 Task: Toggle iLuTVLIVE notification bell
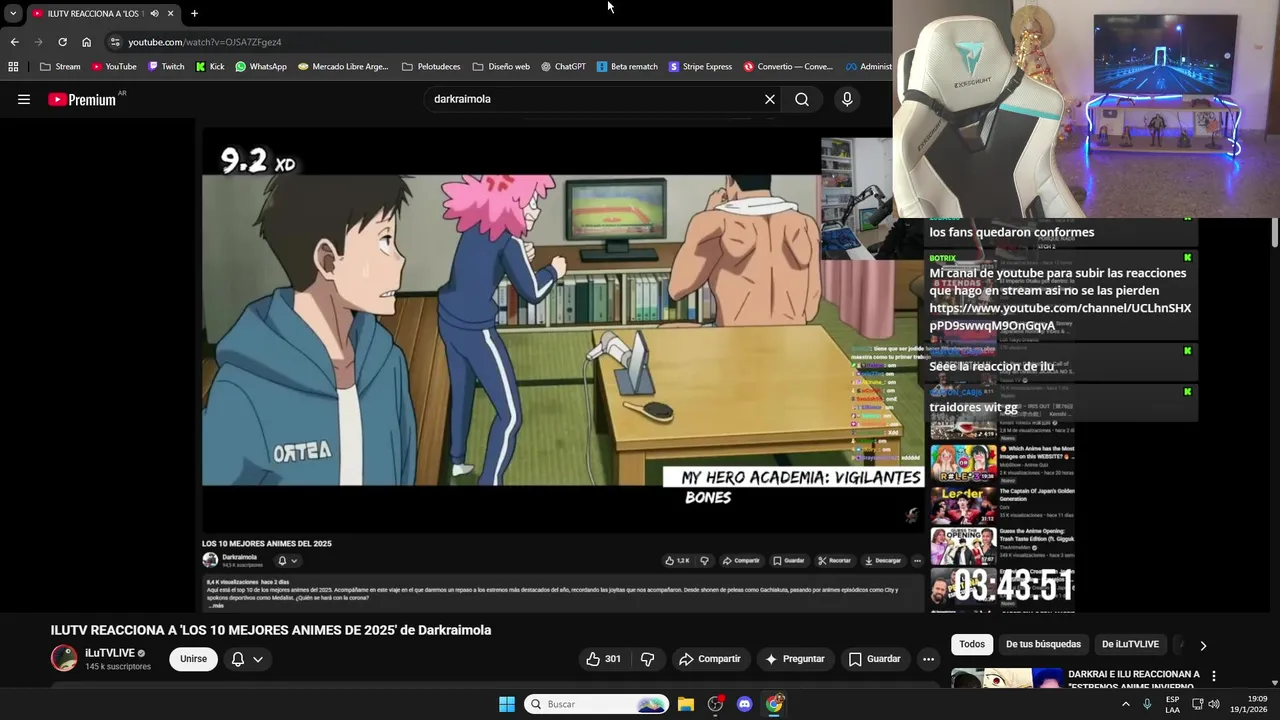tap(238, 659)
